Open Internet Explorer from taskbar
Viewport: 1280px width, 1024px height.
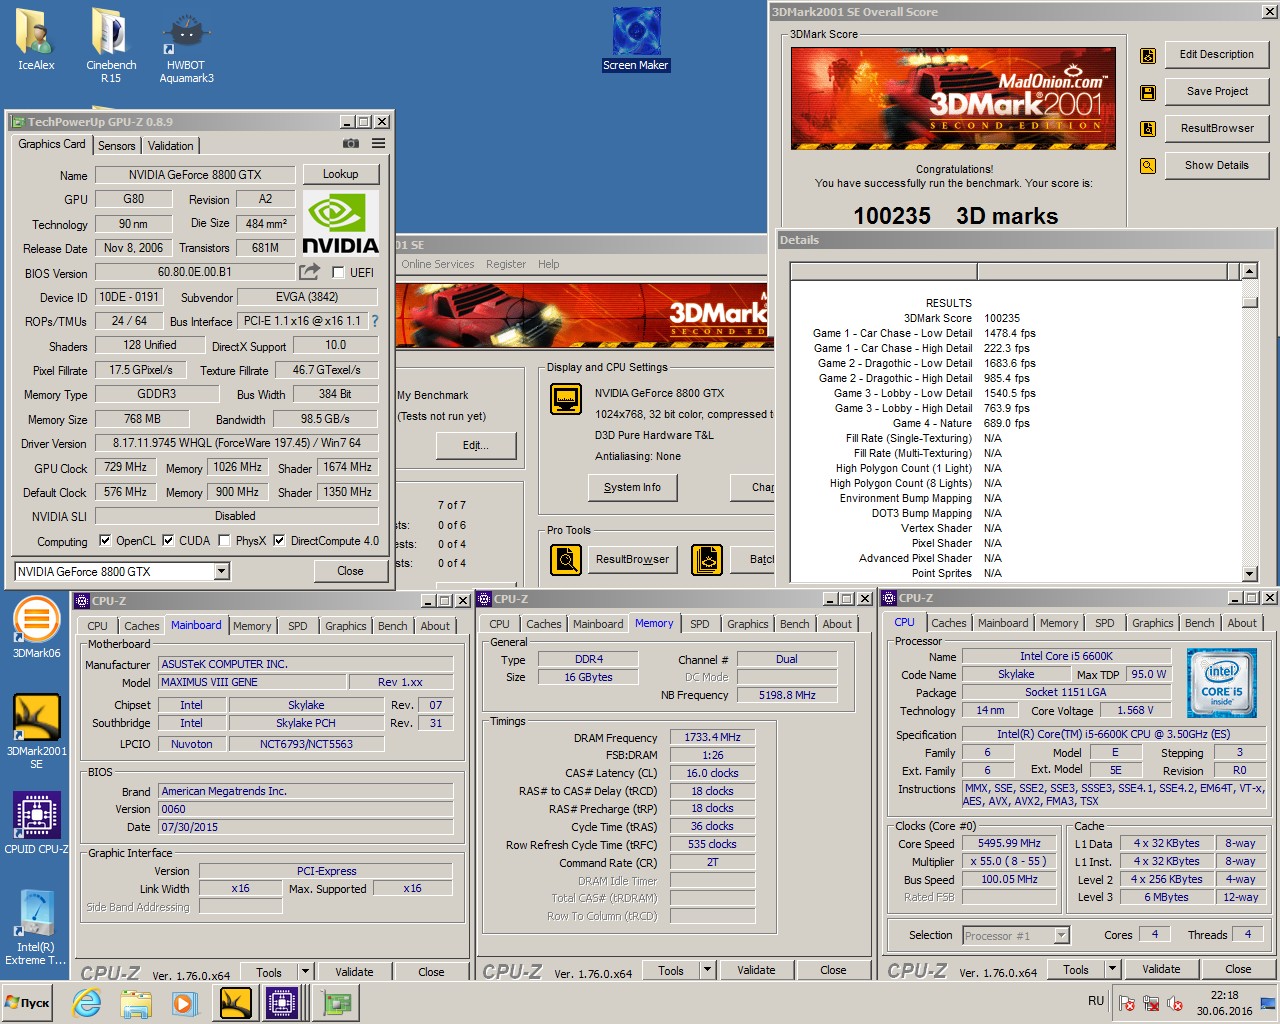[x=87, y=1003]
